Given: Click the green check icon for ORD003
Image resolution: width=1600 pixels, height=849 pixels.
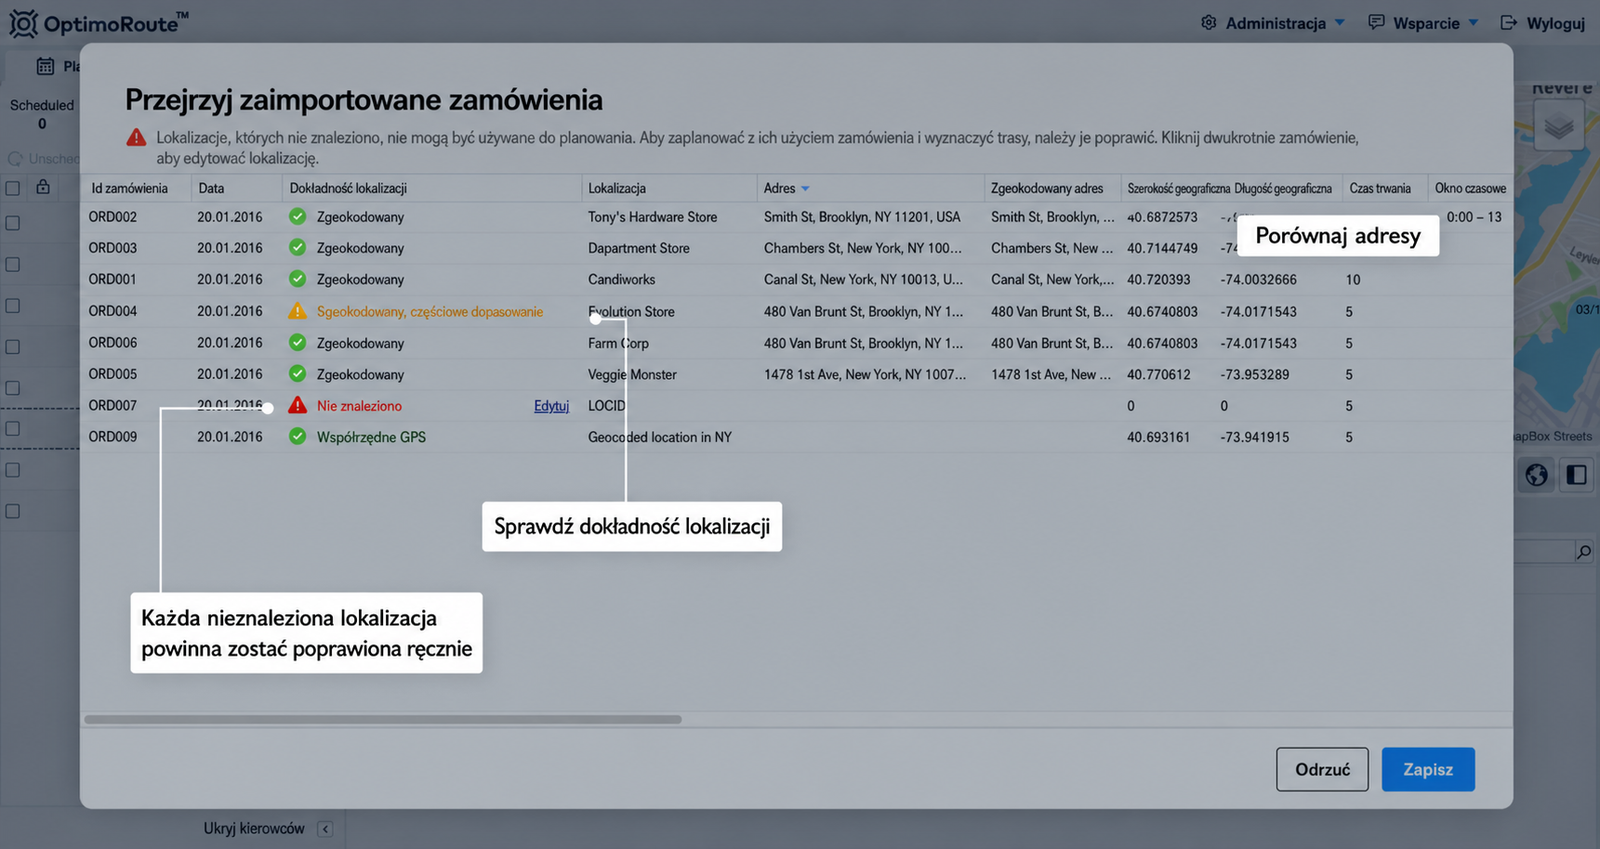Looking at the screenshot, I should pos(297,247).
